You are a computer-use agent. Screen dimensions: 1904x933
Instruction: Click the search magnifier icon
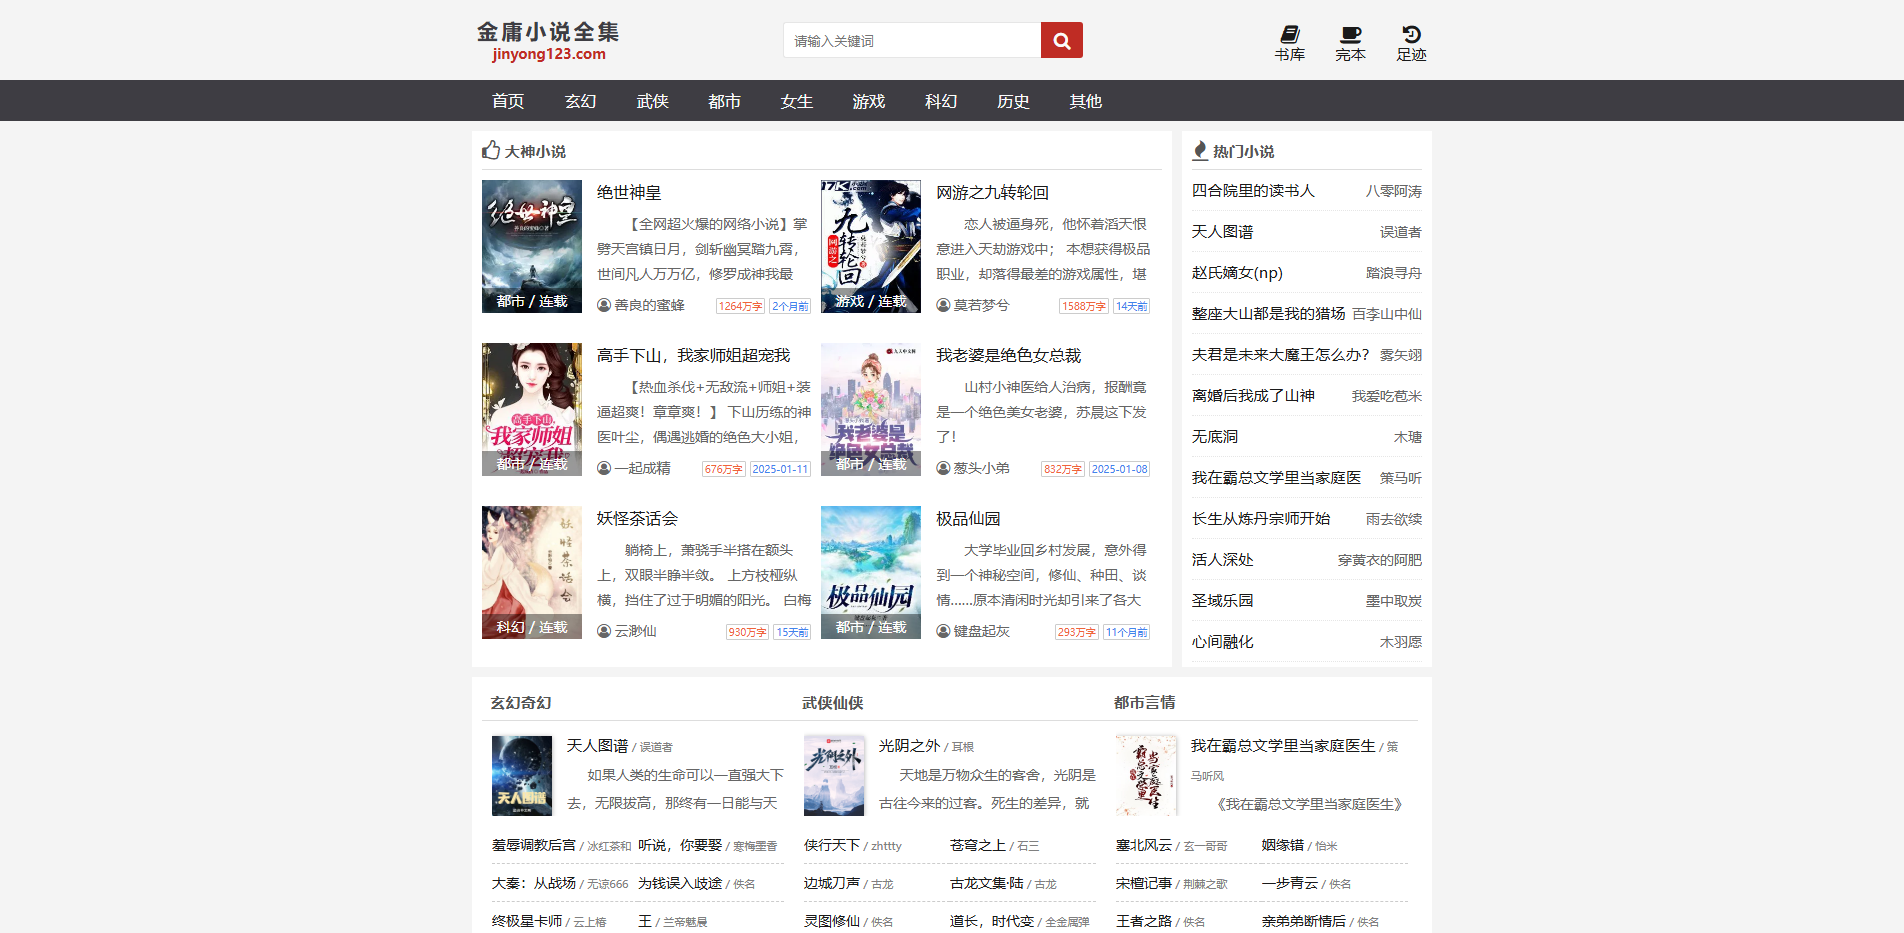pos(1061,40)
